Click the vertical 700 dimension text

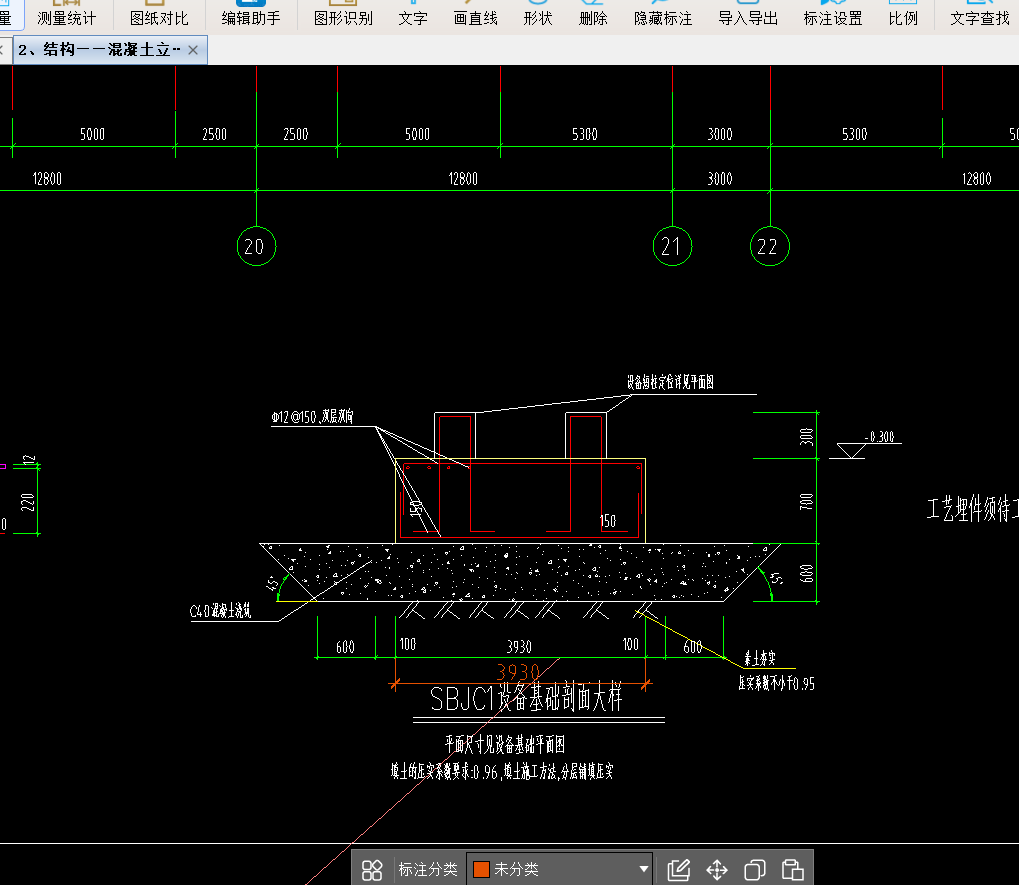[806, 502]
